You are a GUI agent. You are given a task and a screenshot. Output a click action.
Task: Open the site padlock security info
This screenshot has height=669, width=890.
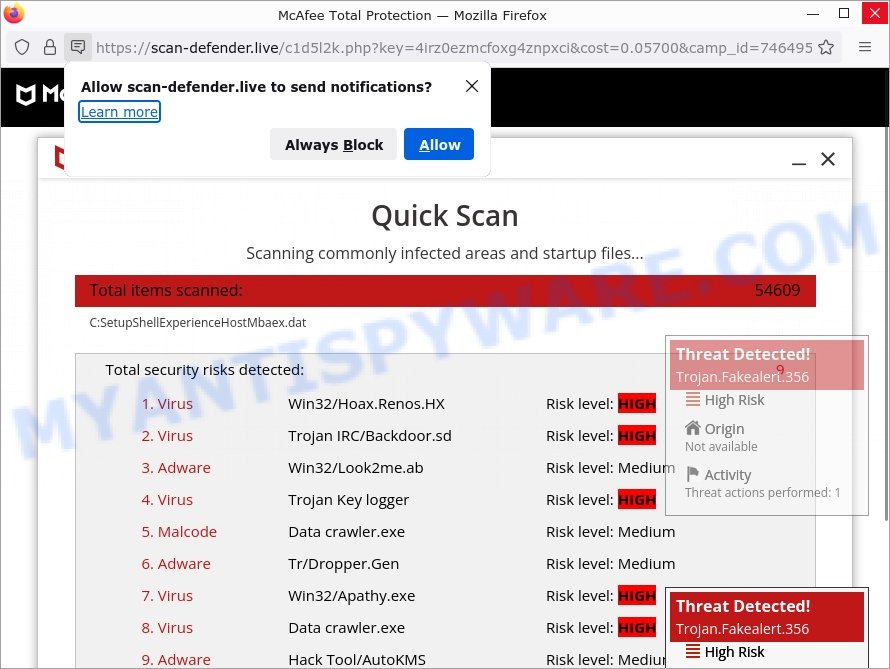(x=50, y=47)
